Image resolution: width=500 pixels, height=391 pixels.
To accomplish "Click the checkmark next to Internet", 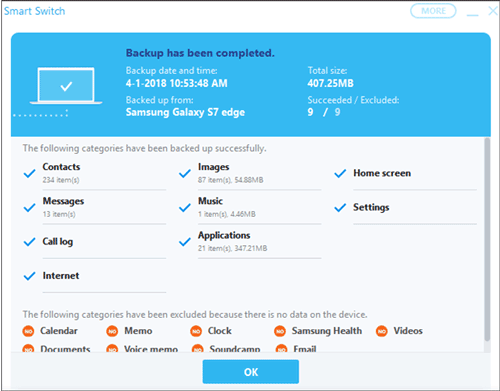I will click(x=29, y=276).
